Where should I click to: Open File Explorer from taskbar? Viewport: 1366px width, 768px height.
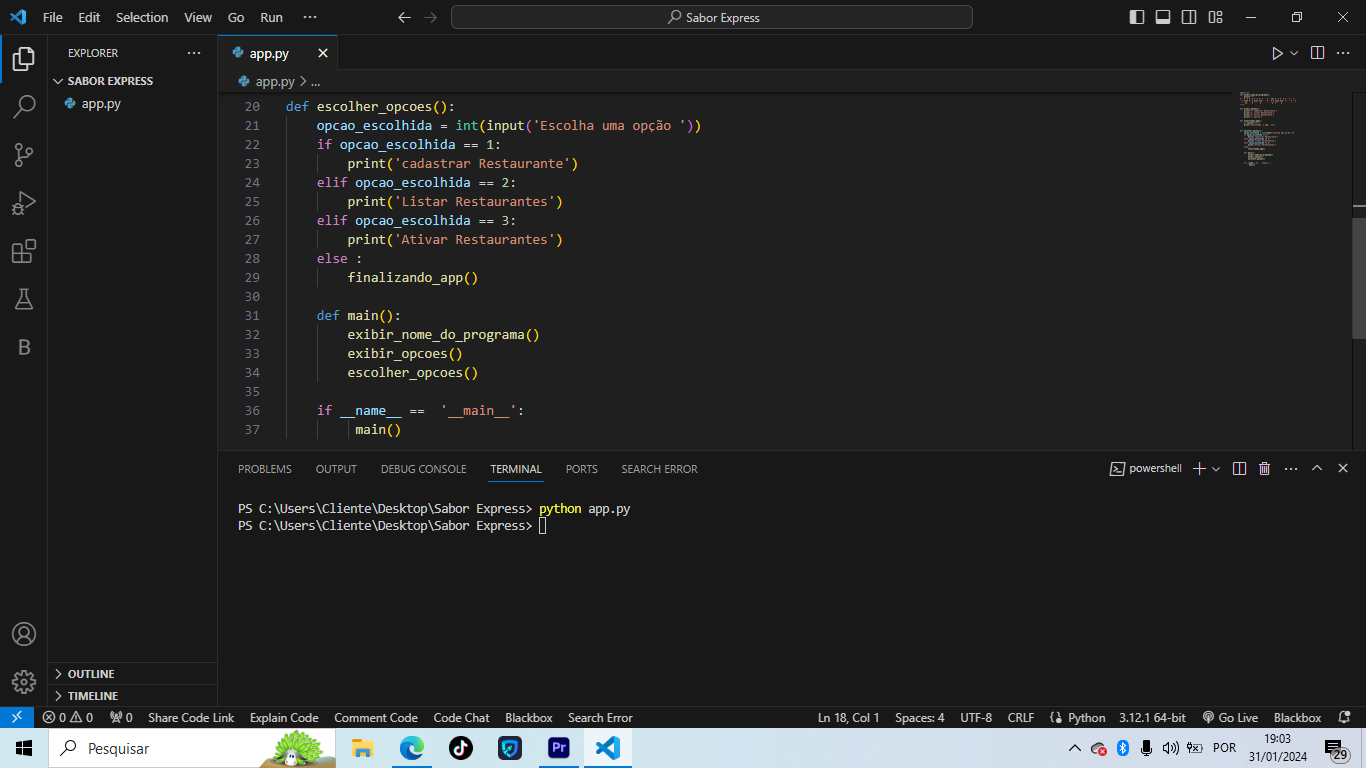(x=362, y=748)
